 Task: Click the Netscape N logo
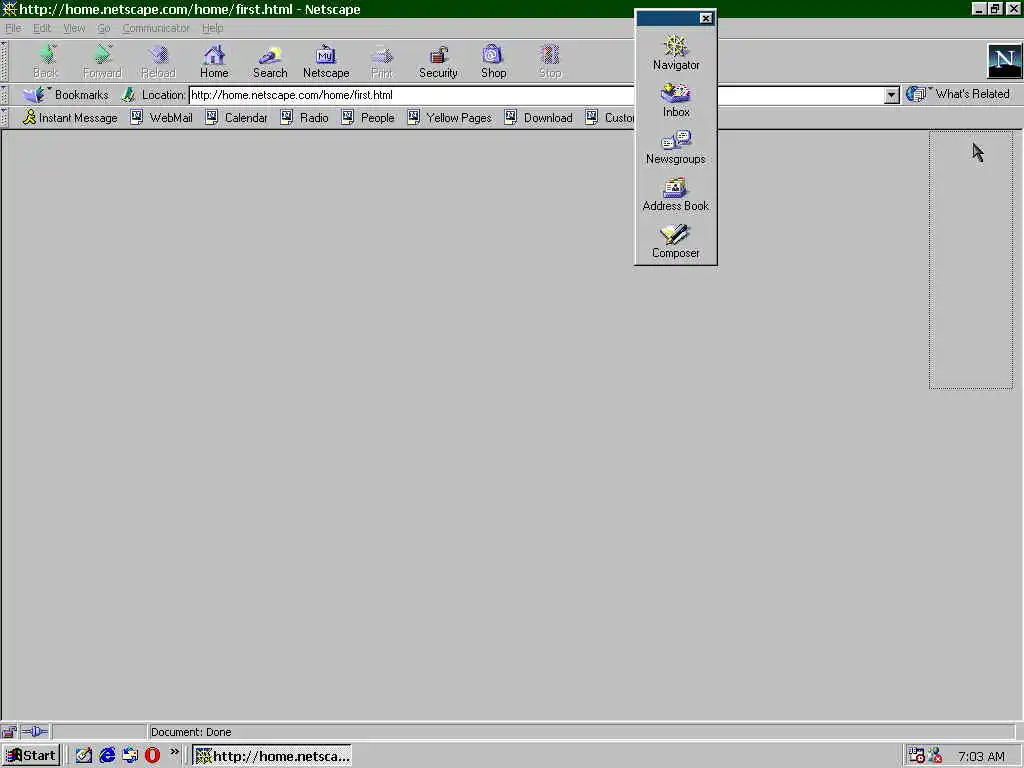coord(1004,61)
